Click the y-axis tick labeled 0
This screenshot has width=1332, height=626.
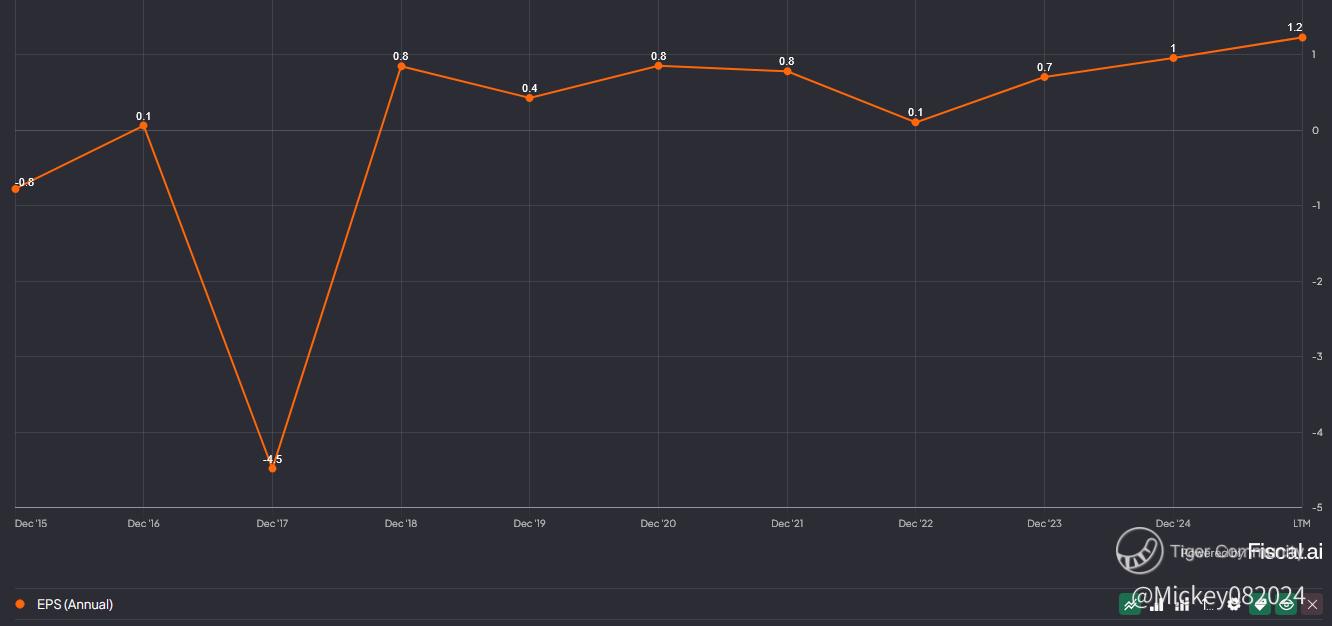(1315, 130)
